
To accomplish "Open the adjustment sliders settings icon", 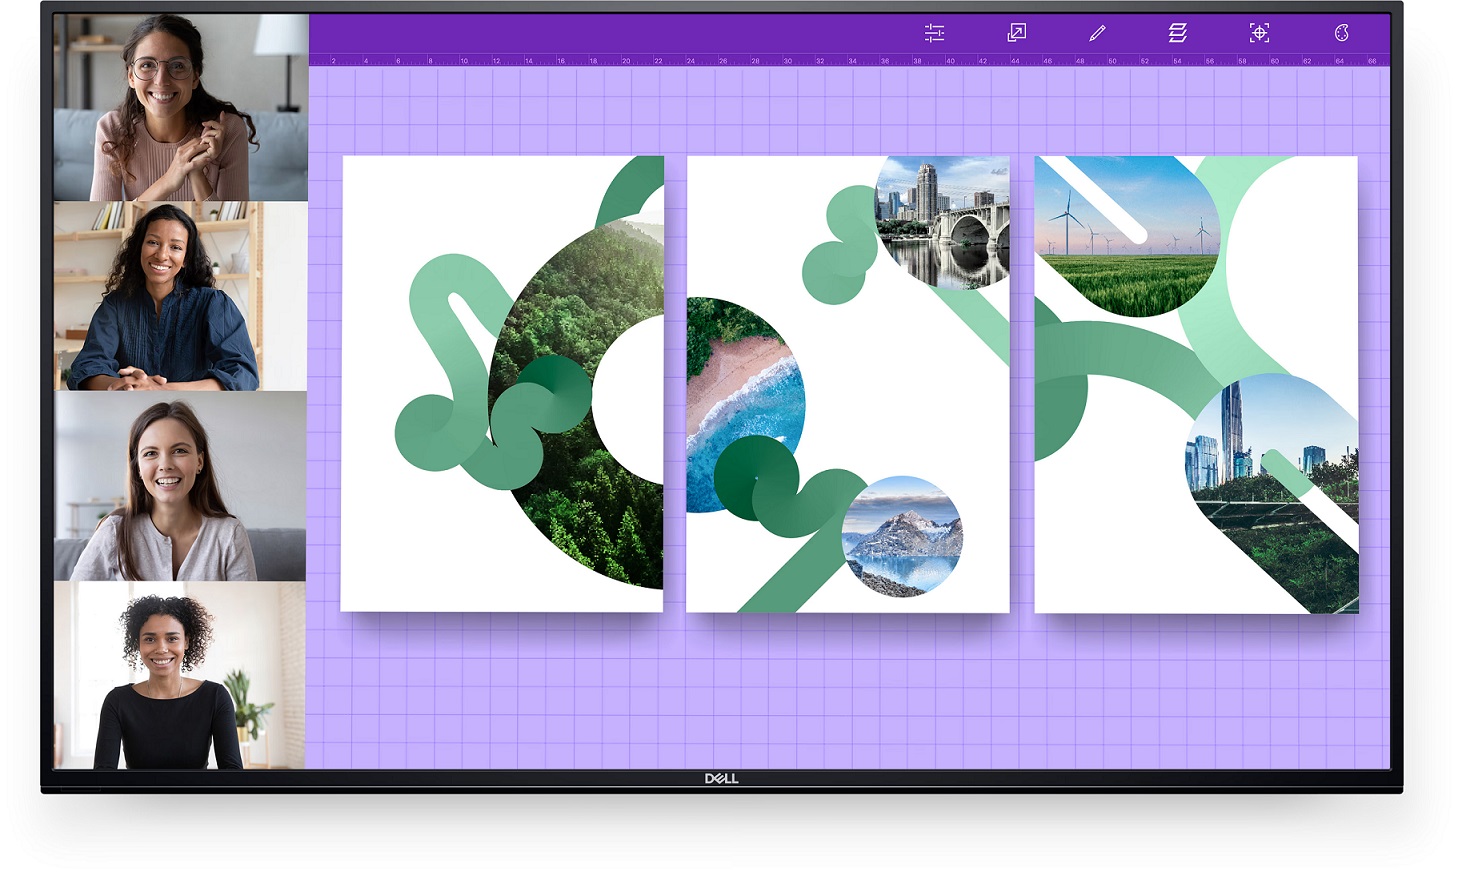I will (x=934, y=33).
